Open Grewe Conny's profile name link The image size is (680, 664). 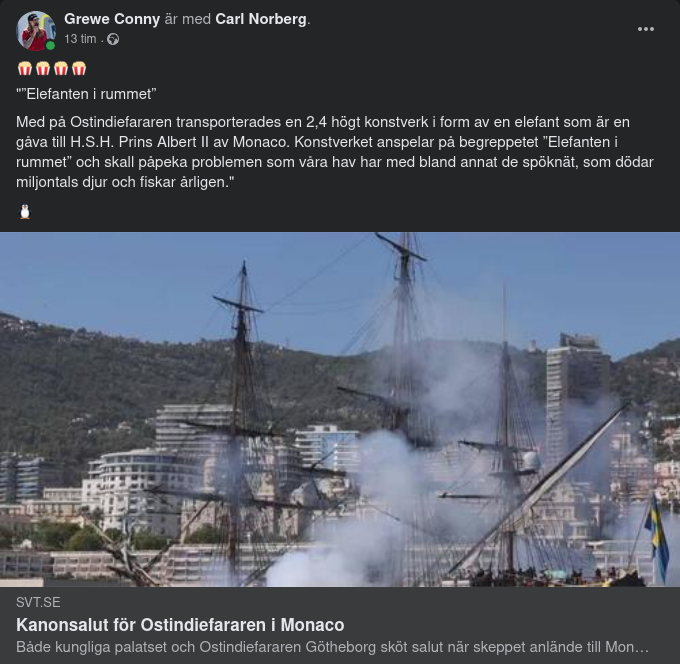coord(112,19)
